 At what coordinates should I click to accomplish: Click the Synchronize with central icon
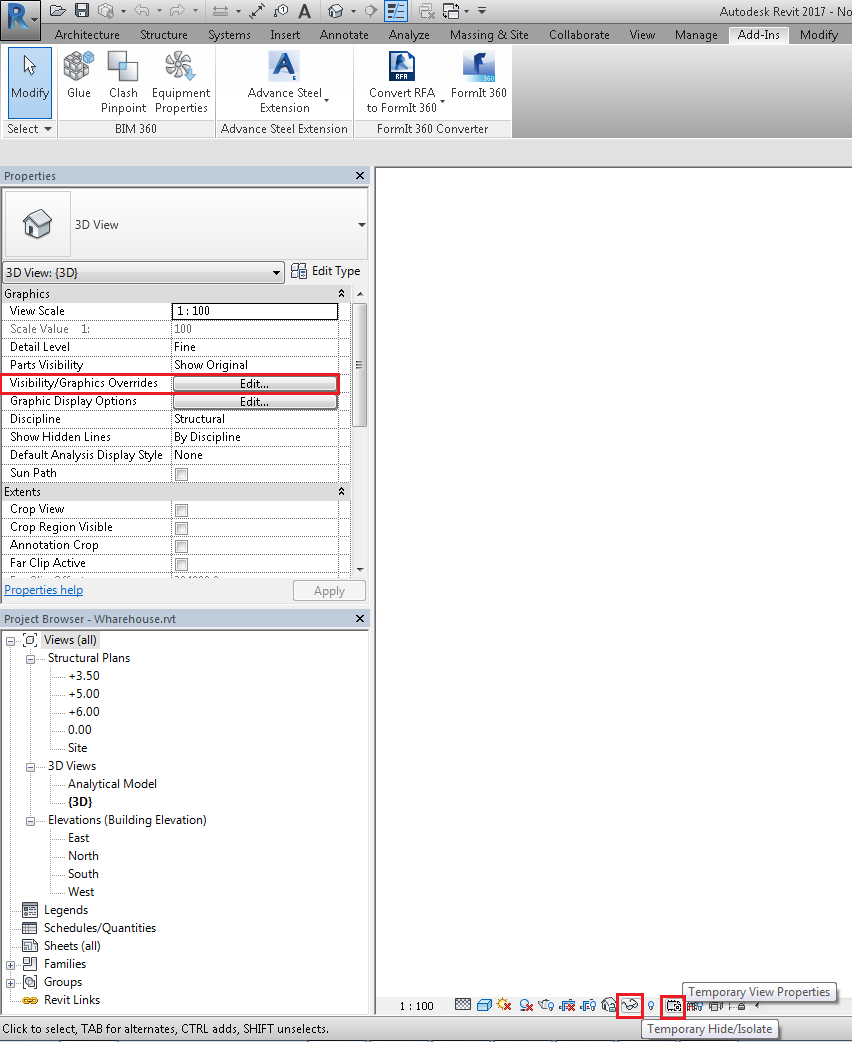[106, 11]
